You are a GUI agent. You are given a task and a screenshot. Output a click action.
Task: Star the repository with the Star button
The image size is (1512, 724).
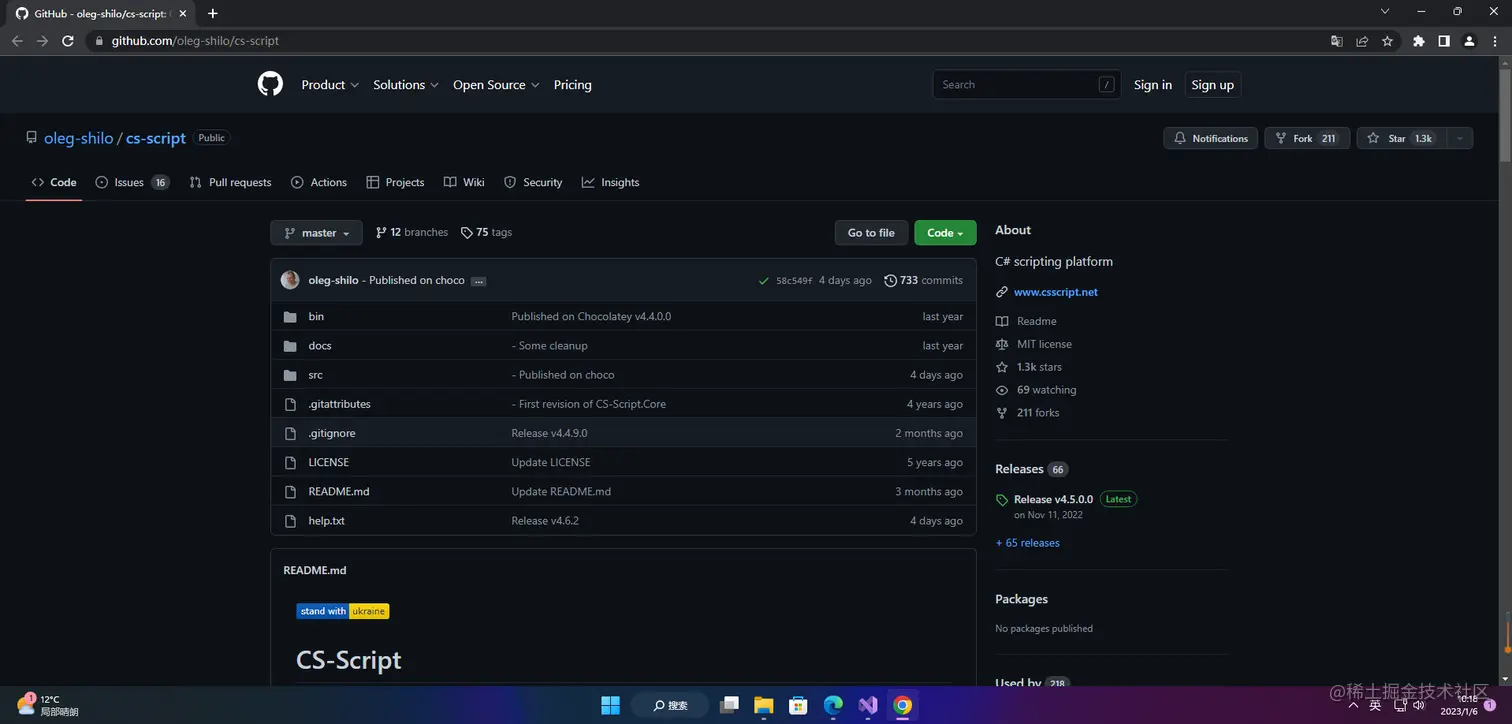1399,138
